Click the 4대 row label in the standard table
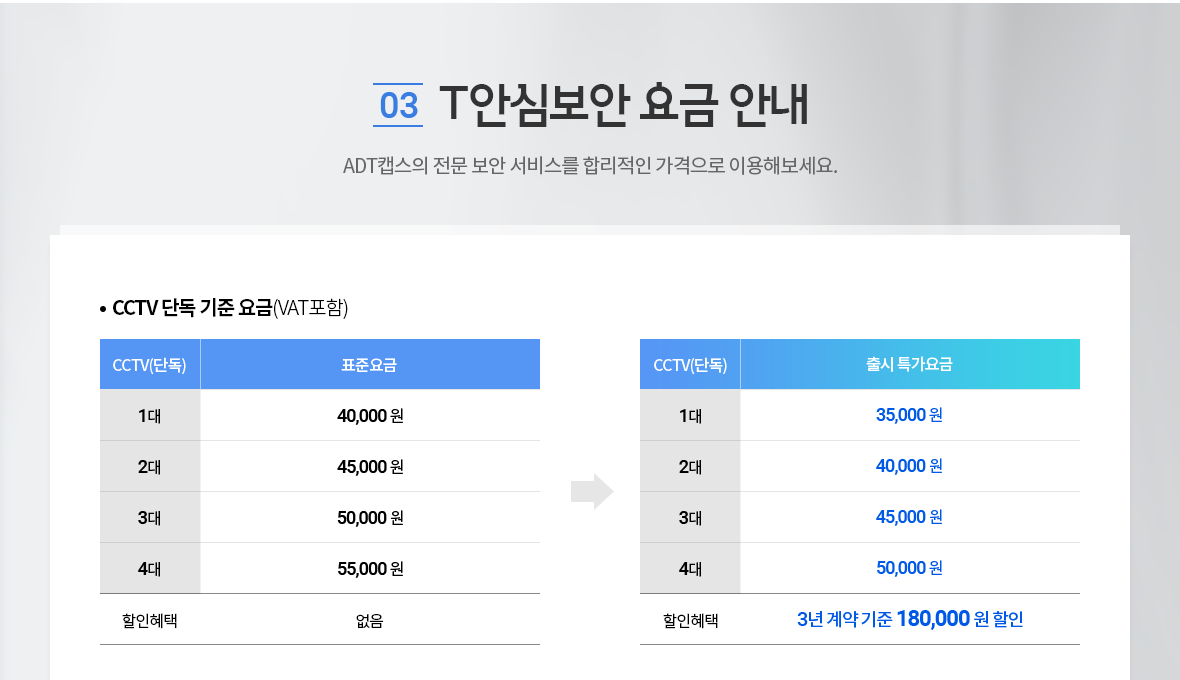 [x=150, y=569]
